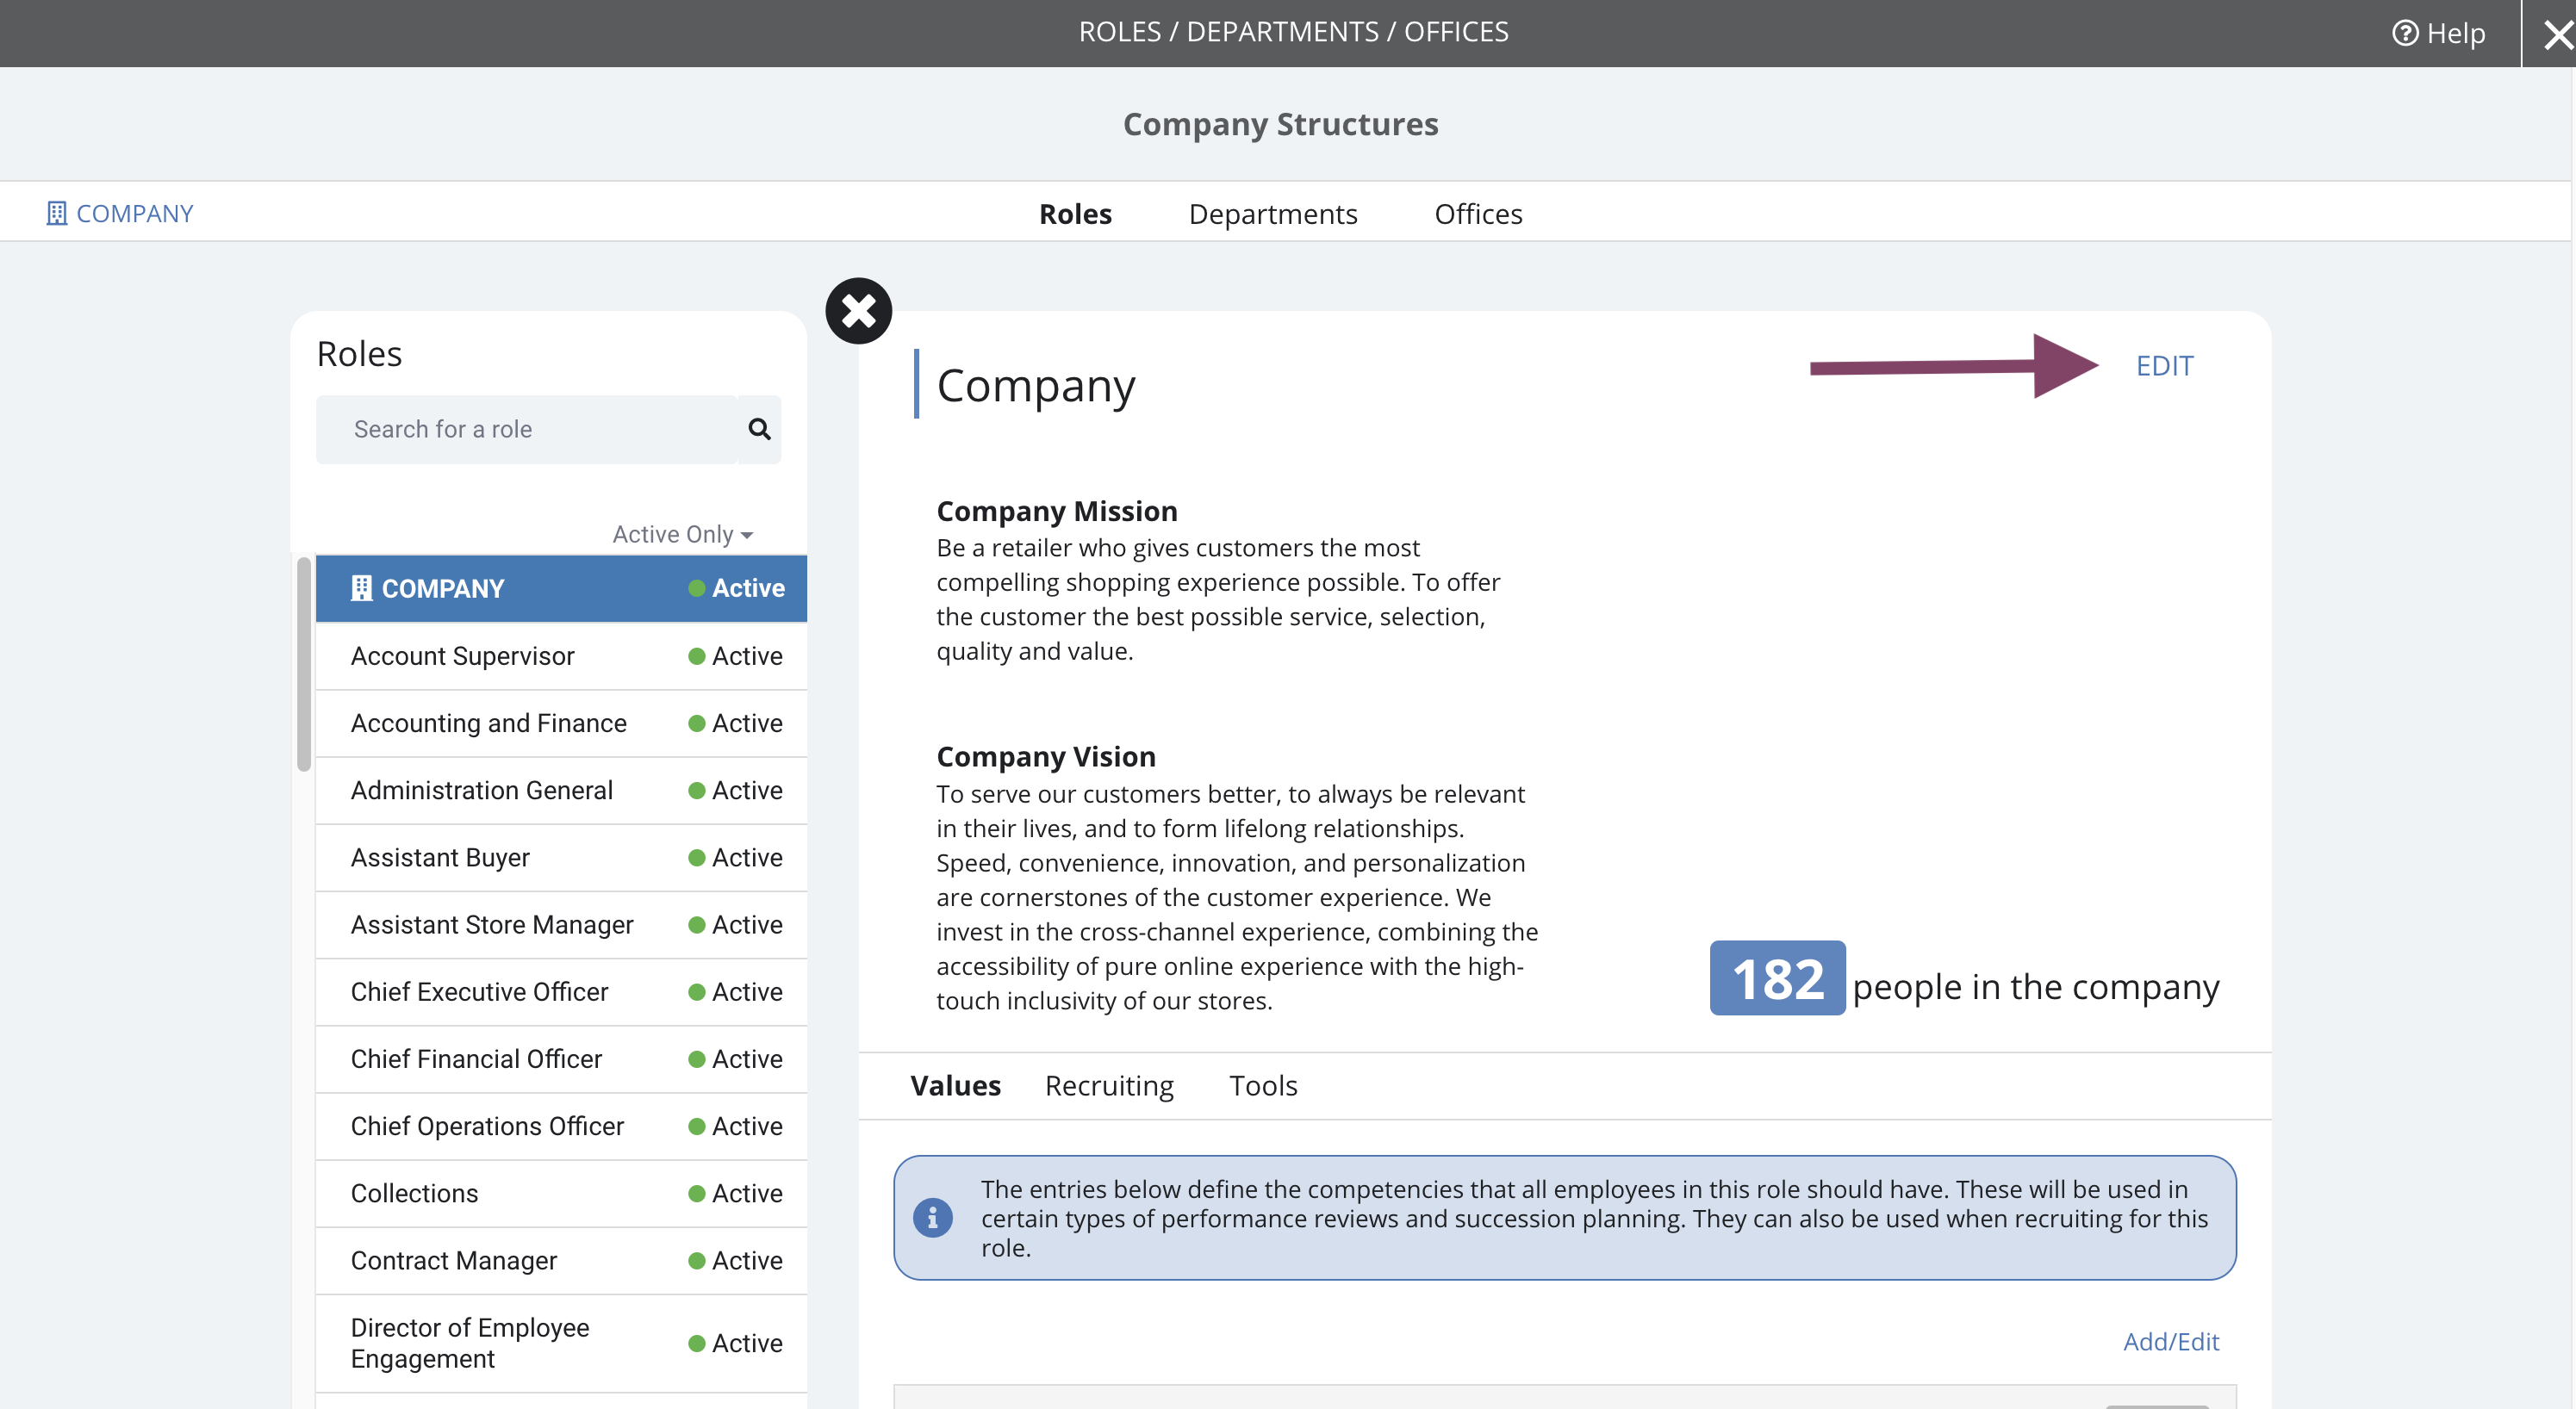Open the Values tab
This screenshot has height=1409, width=2576.
tap(955, 1085)
